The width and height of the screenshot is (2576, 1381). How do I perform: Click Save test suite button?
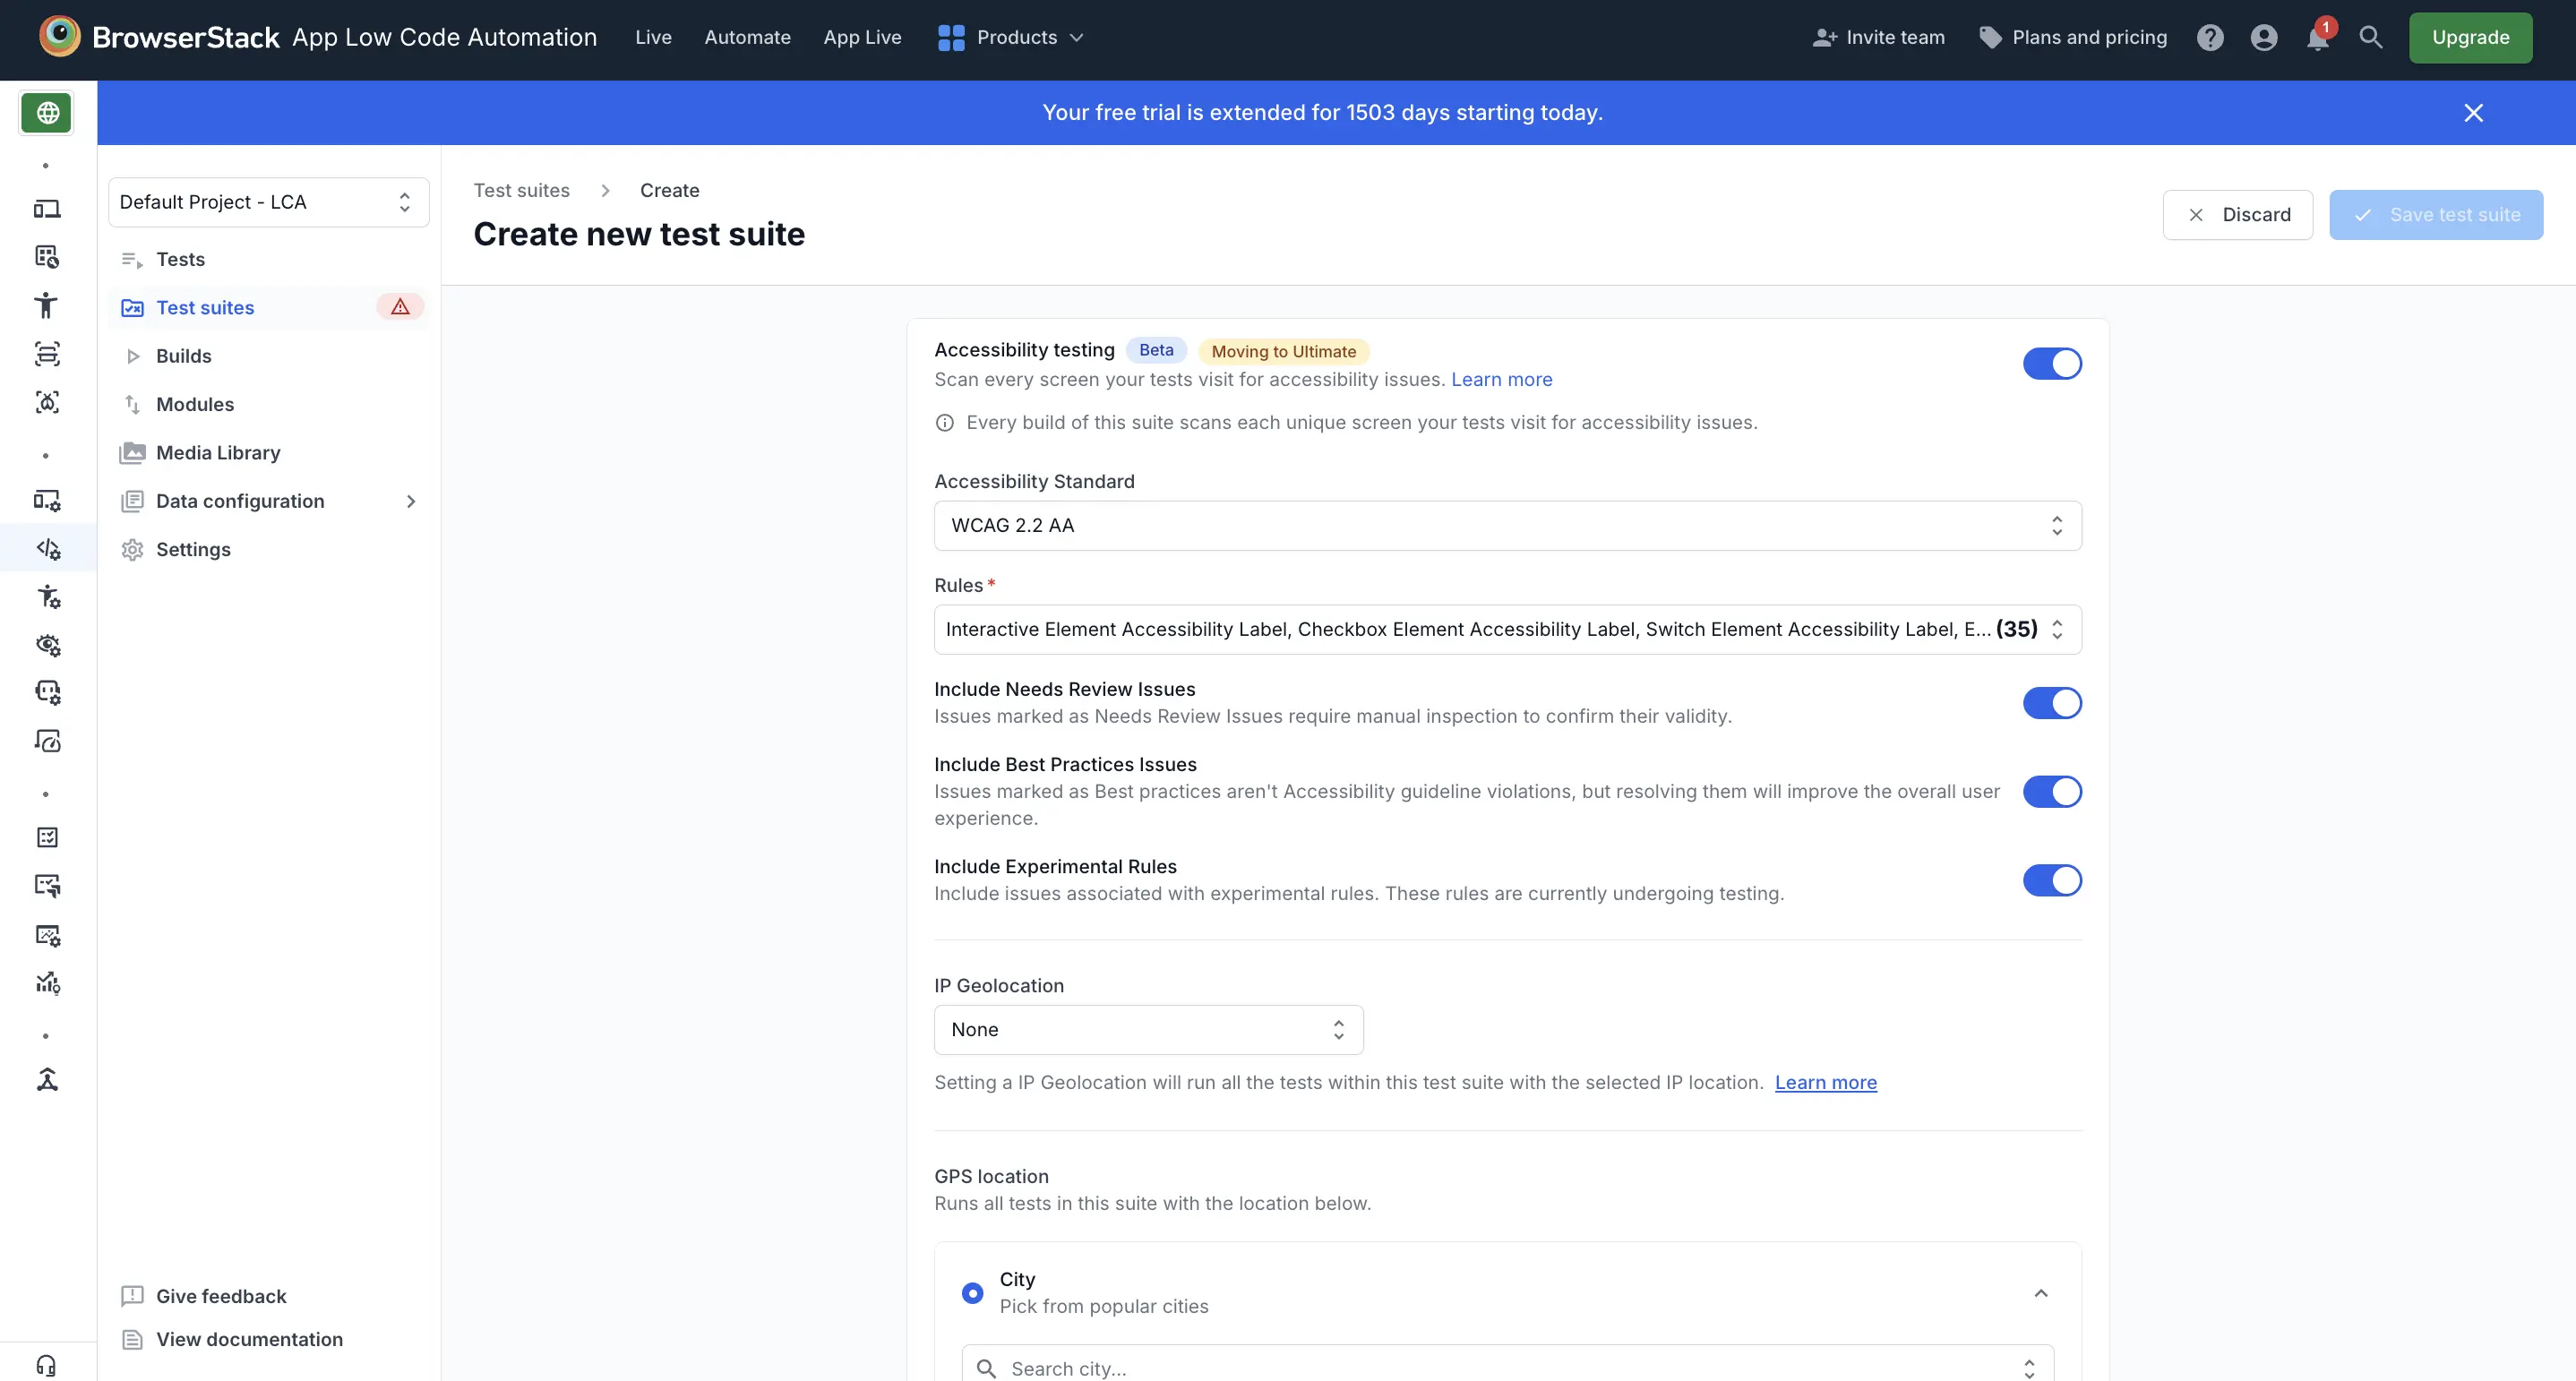tap(2436, 215)
